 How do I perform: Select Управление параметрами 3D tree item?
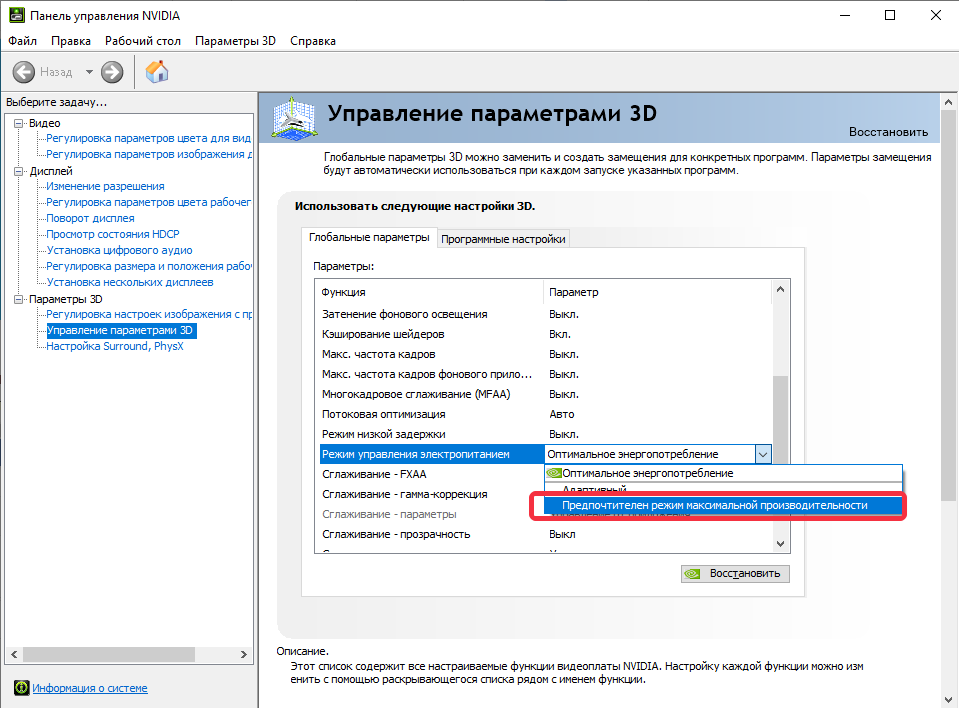click(x=120, y=331)
